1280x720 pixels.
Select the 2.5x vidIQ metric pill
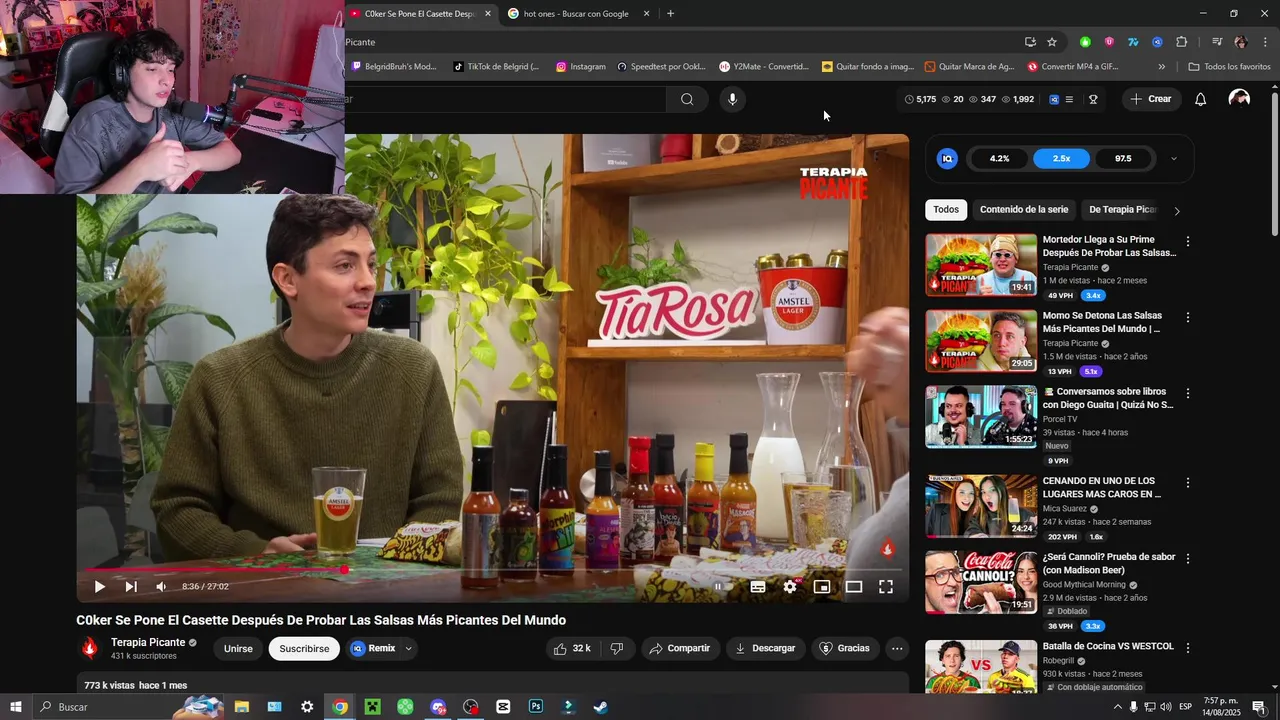(x=1061, y=159)
